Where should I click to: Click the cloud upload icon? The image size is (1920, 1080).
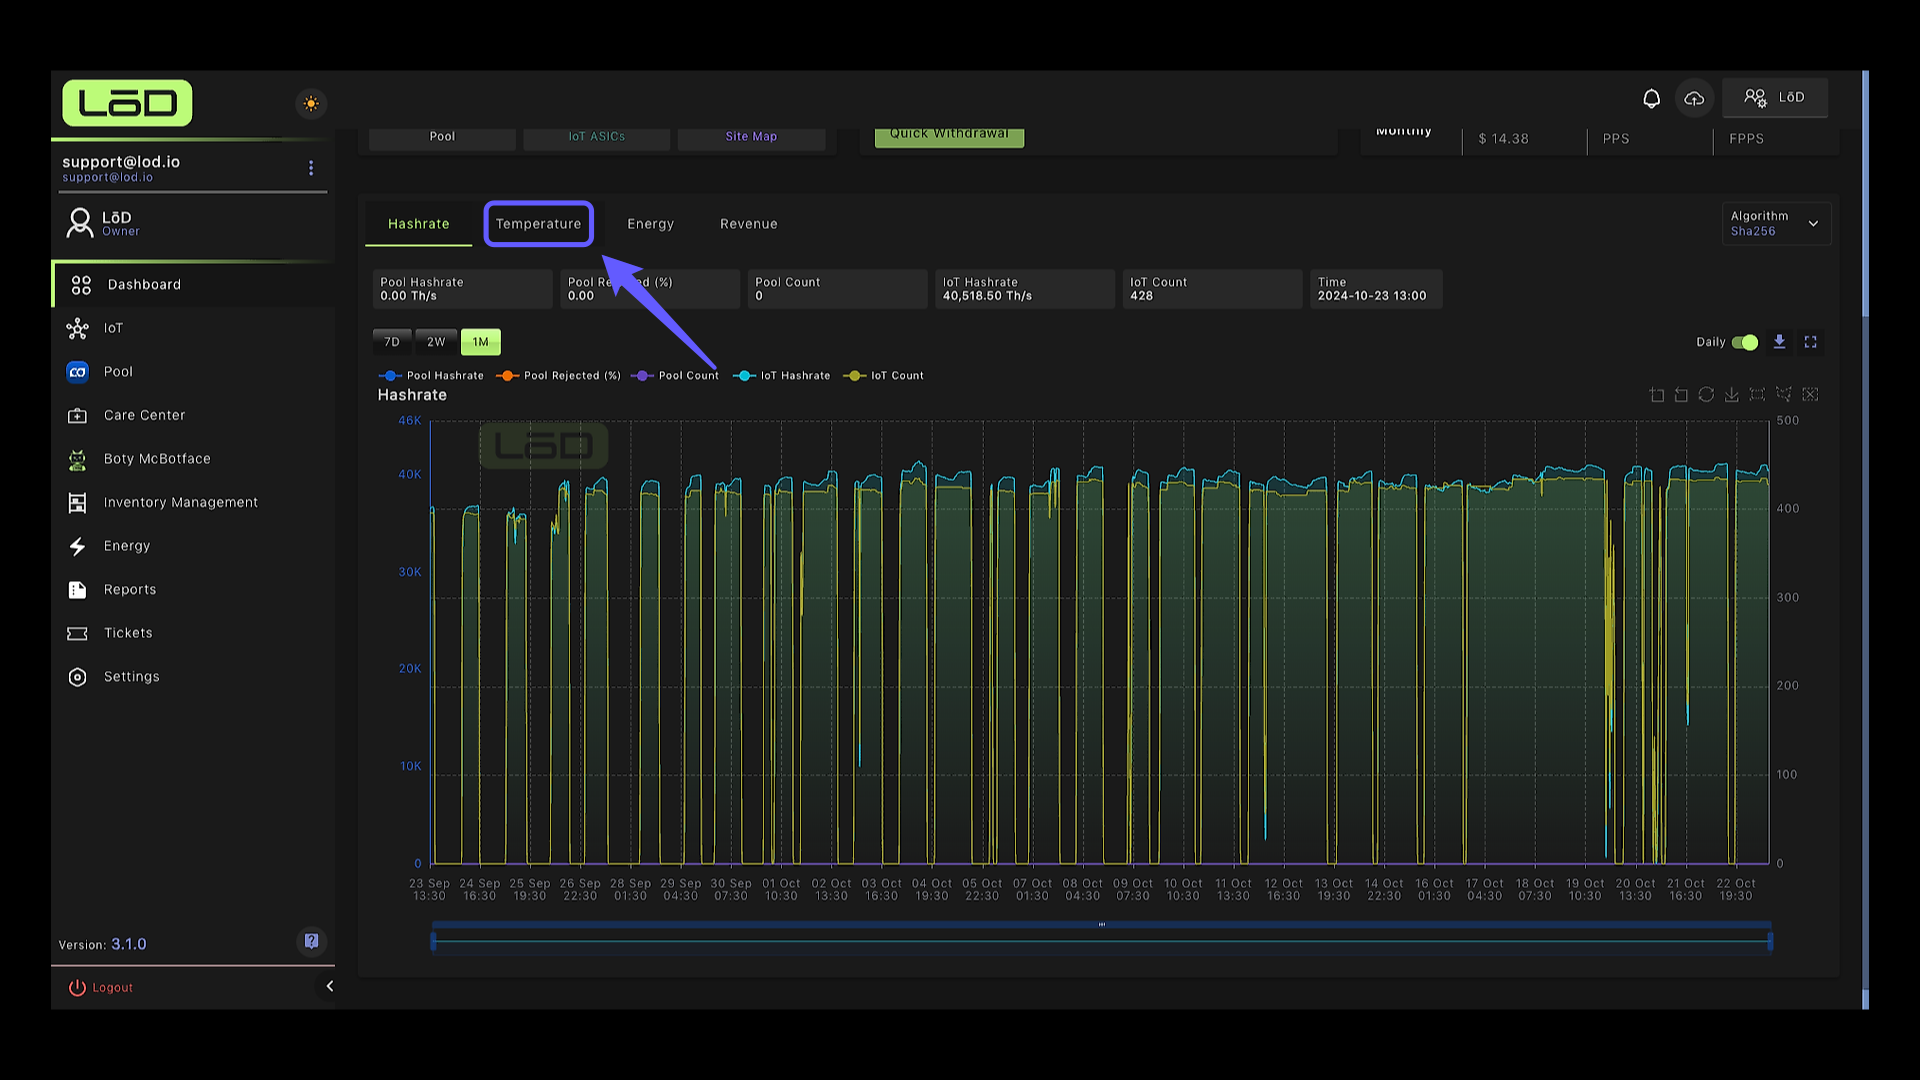coord(1694,98)
